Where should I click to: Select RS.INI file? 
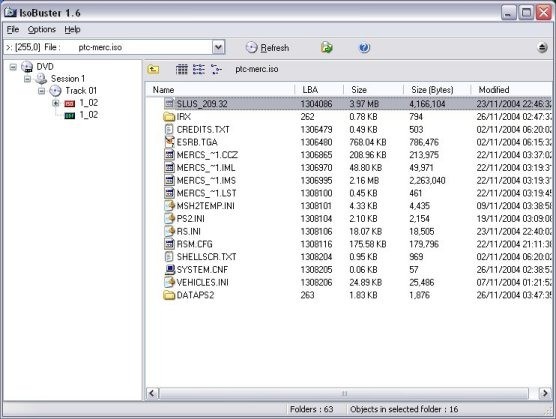coord(189,231)
